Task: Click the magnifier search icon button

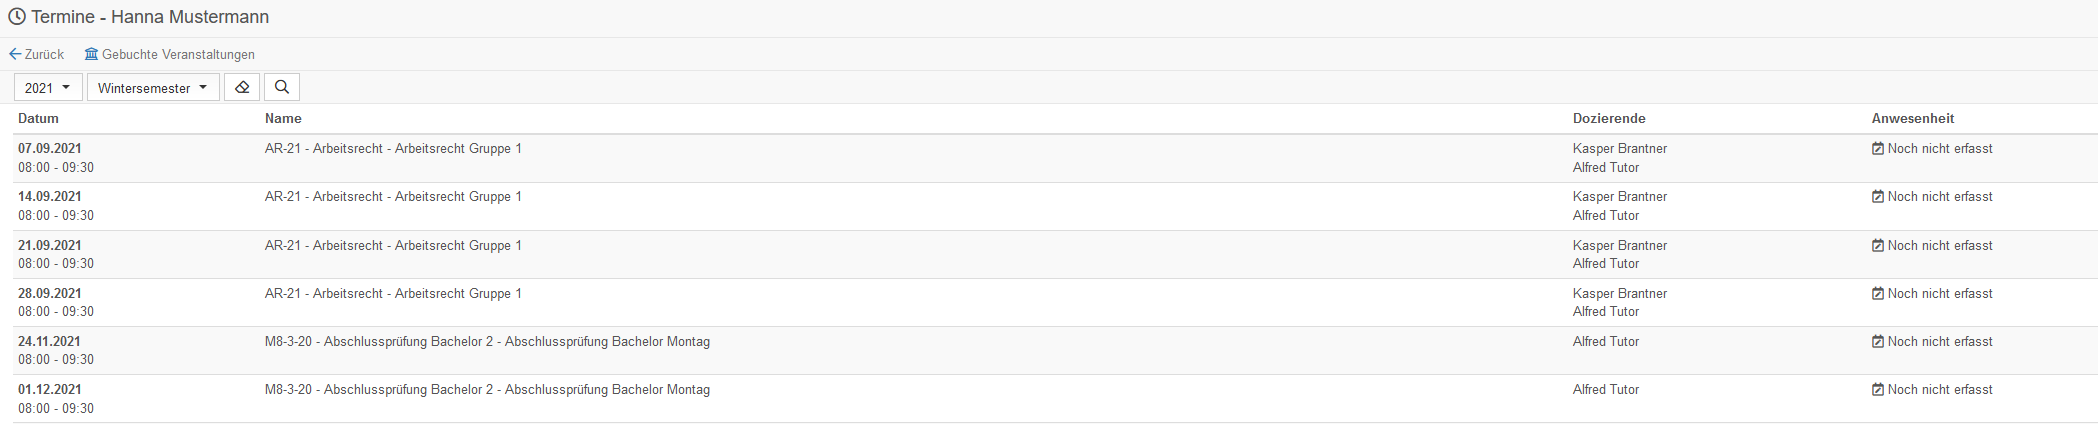Action: pos(282,88)
